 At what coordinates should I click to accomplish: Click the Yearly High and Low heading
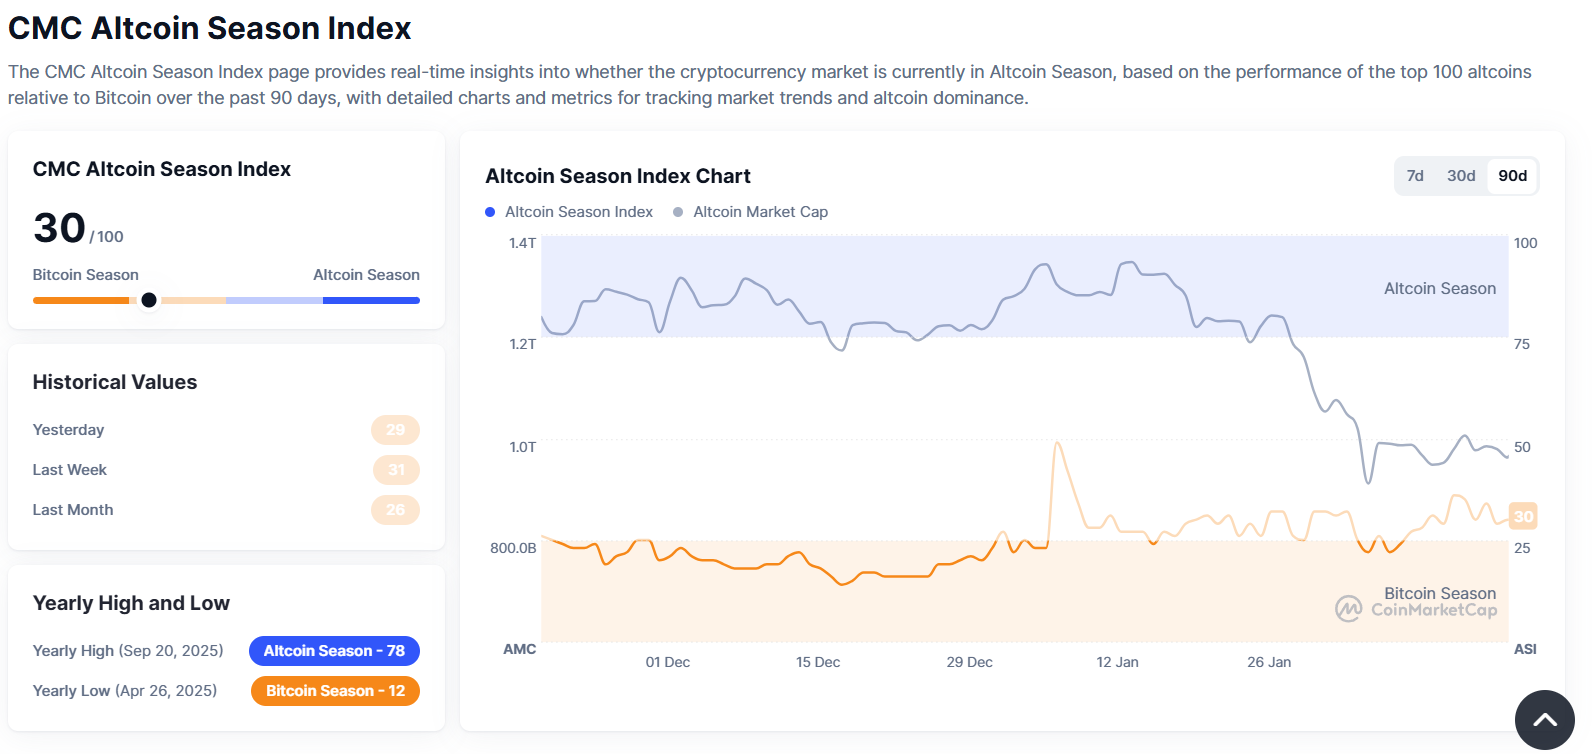click(131, 603)
